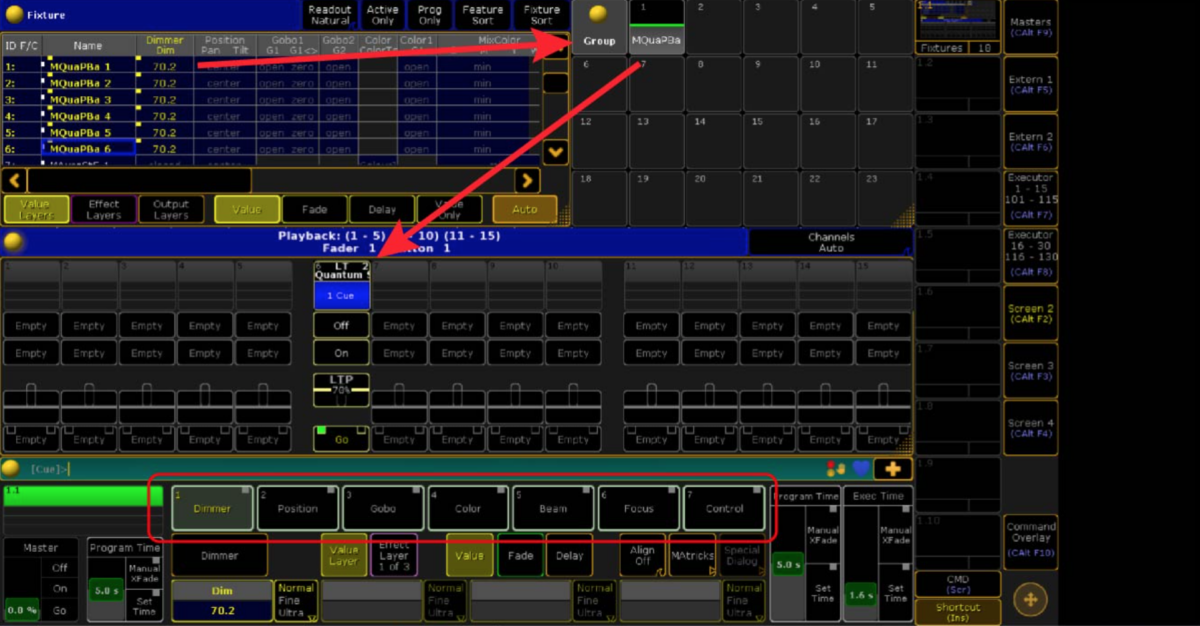The width and height of the screenshot is (1200, 626).
Task: Open the Command Overlay button
Action: [x=1030, y=540]
